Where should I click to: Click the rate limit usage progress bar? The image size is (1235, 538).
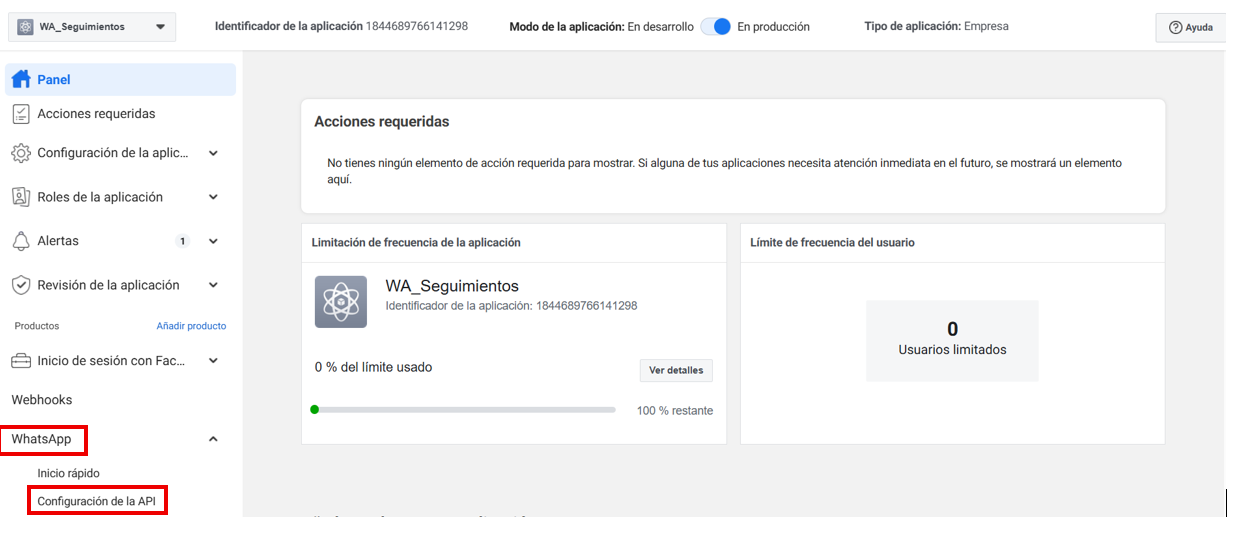coord(465,410)
